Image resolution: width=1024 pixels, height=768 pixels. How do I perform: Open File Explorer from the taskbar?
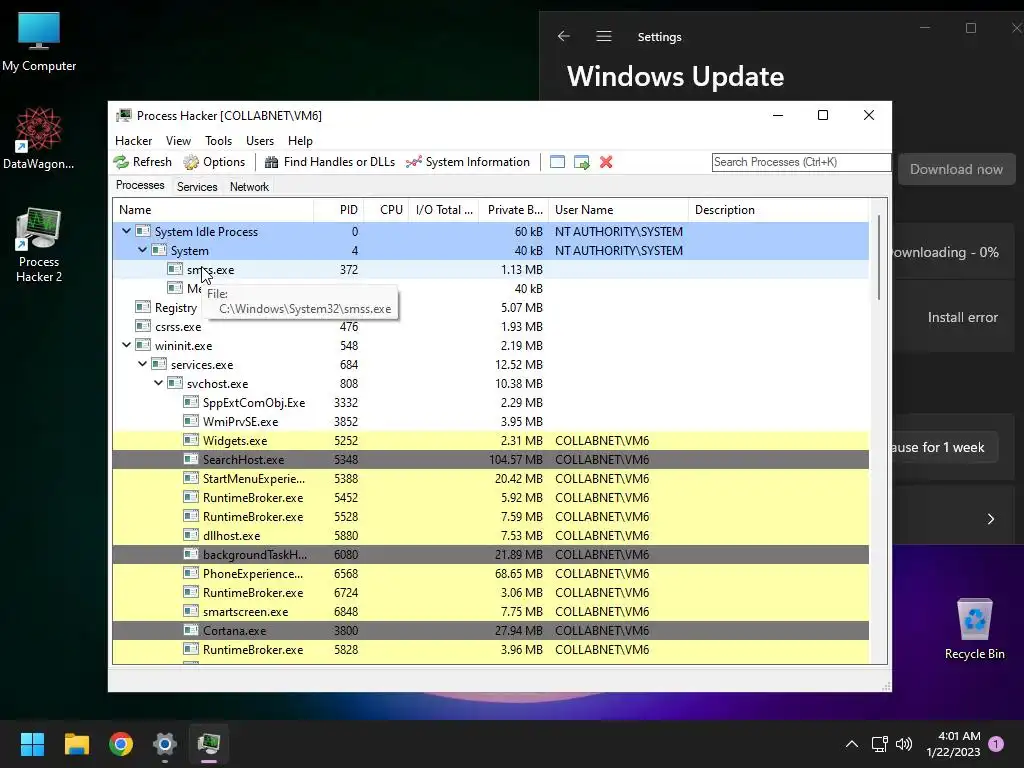(x=76, y=744)
